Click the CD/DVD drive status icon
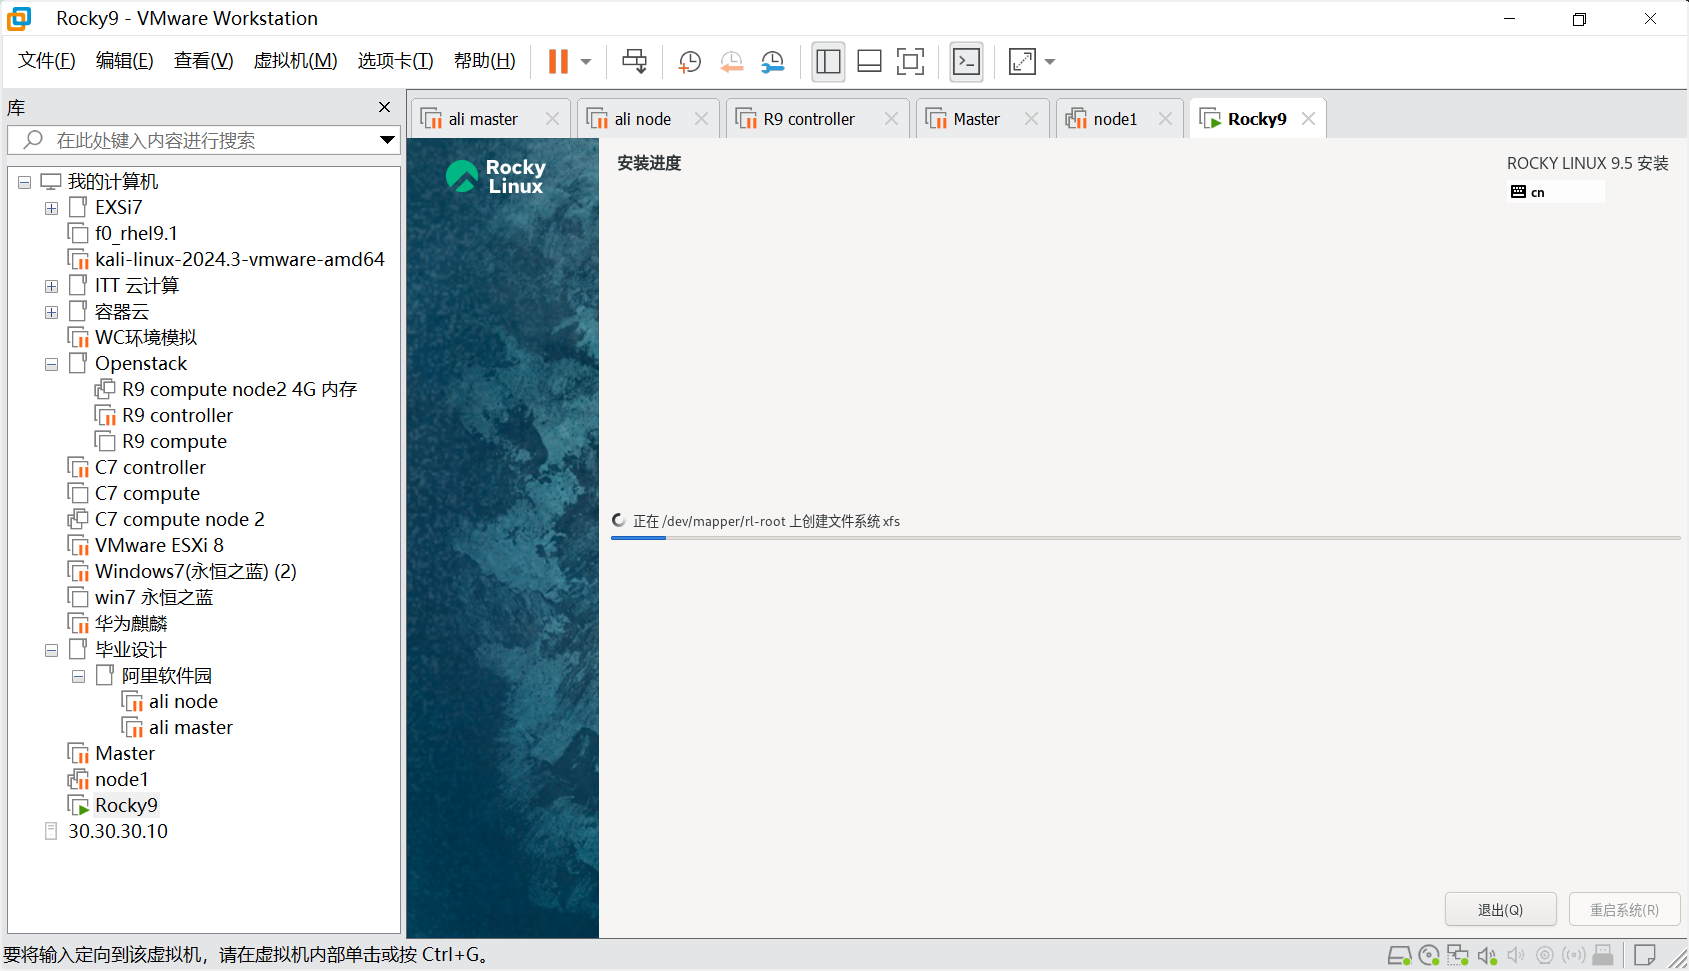This screenshot has width=1689, height=971. (1428, 956)
